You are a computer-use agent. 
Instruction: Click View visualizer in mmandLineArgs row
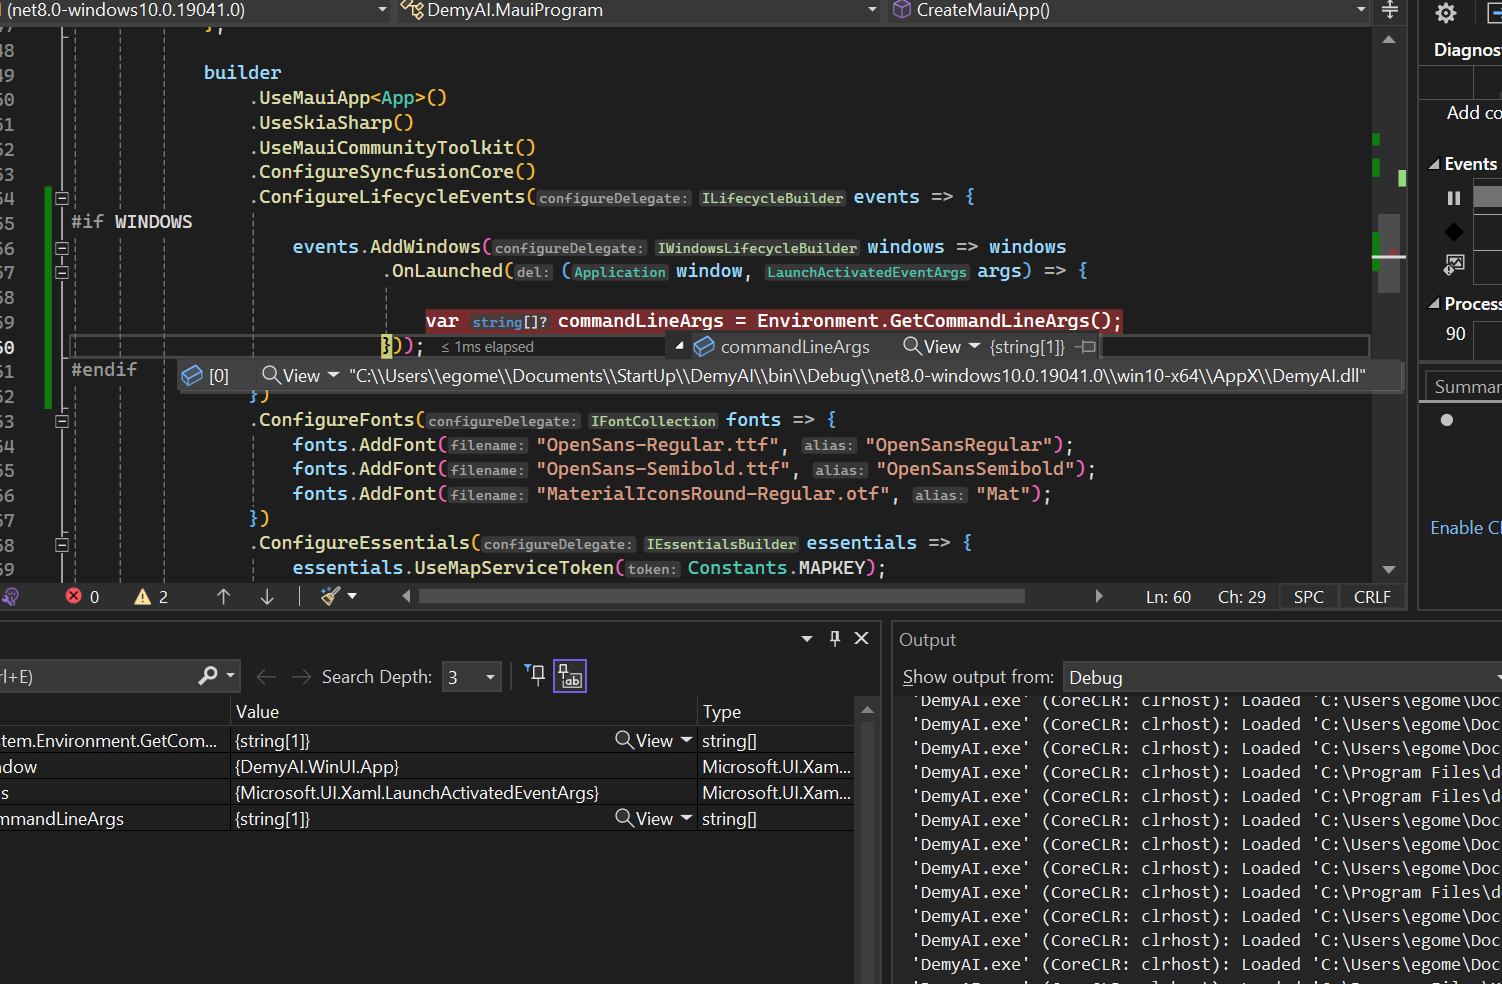tap(644, 818)
